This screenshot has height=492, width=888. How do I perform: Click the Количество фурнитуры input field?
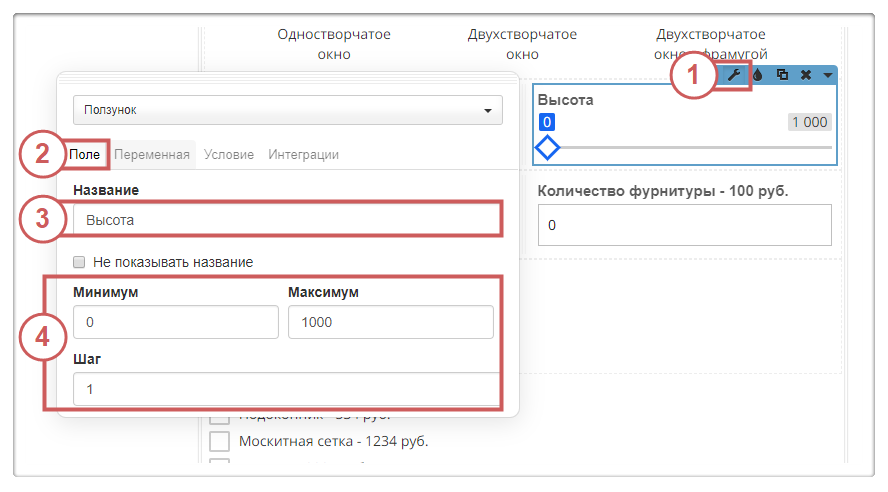click(x=684, y=226)
